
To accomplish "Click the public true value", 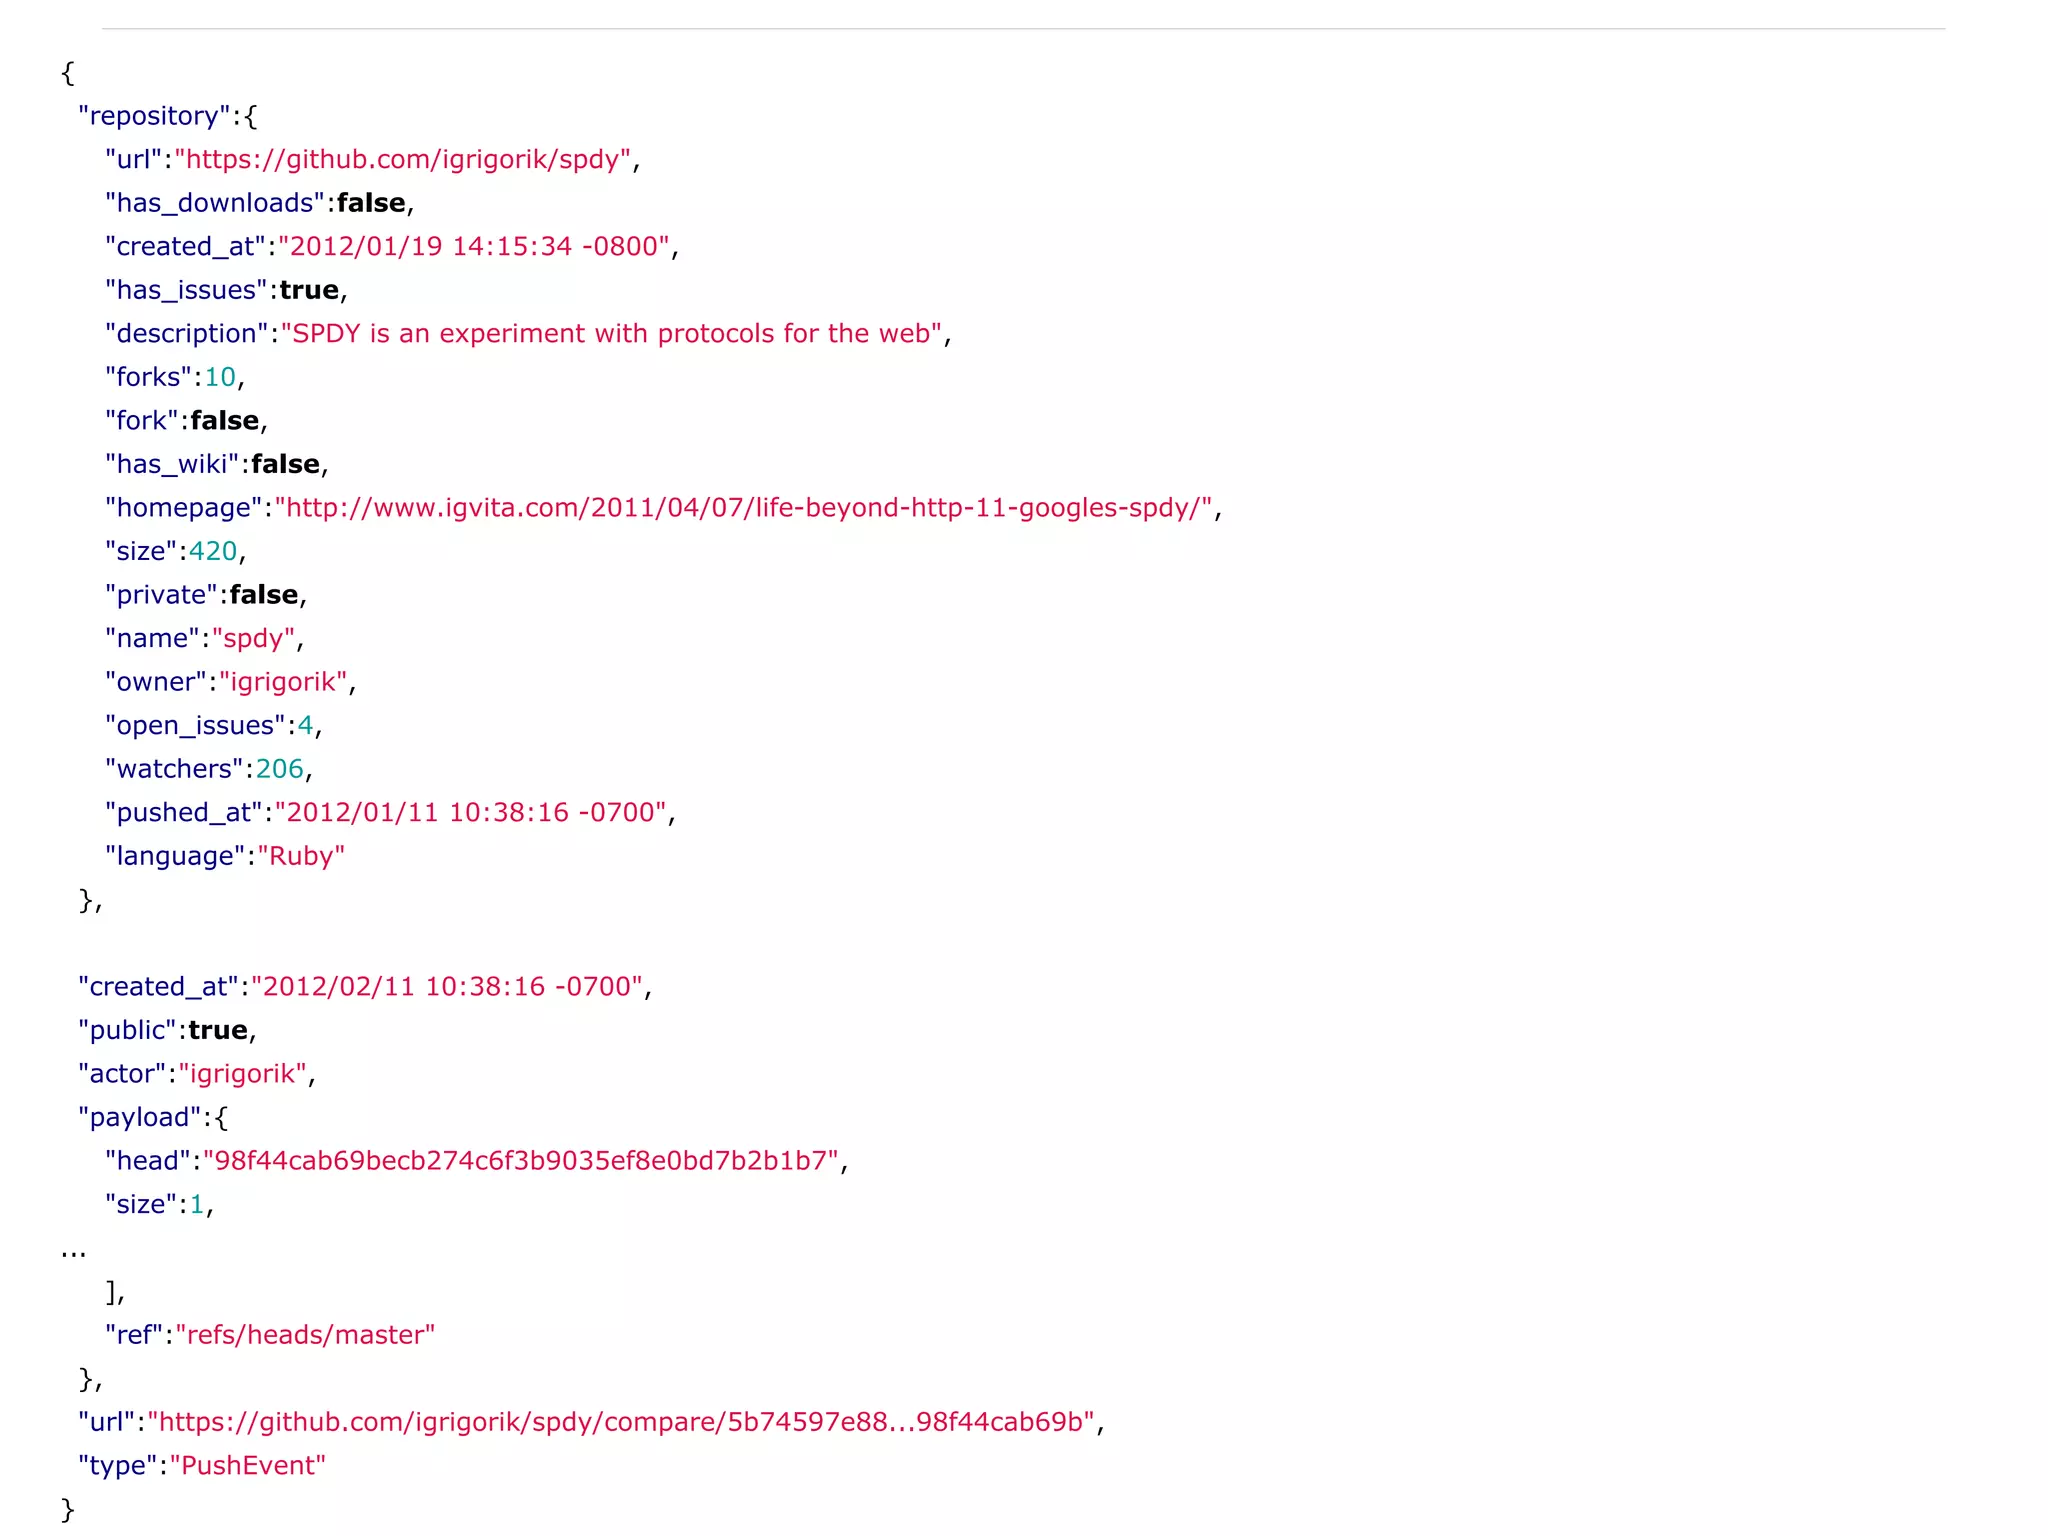I will 218,1030.
